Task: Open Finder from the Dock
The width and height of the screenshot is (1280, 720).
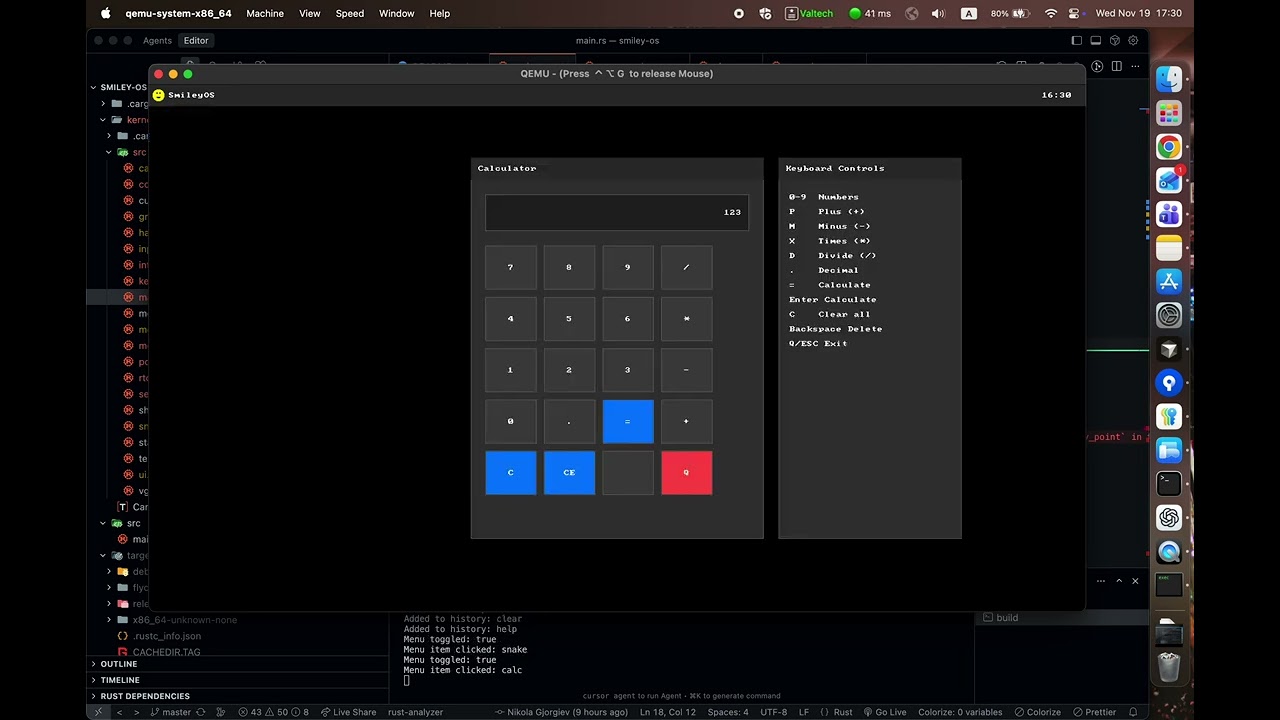Action: point(1169,79)
